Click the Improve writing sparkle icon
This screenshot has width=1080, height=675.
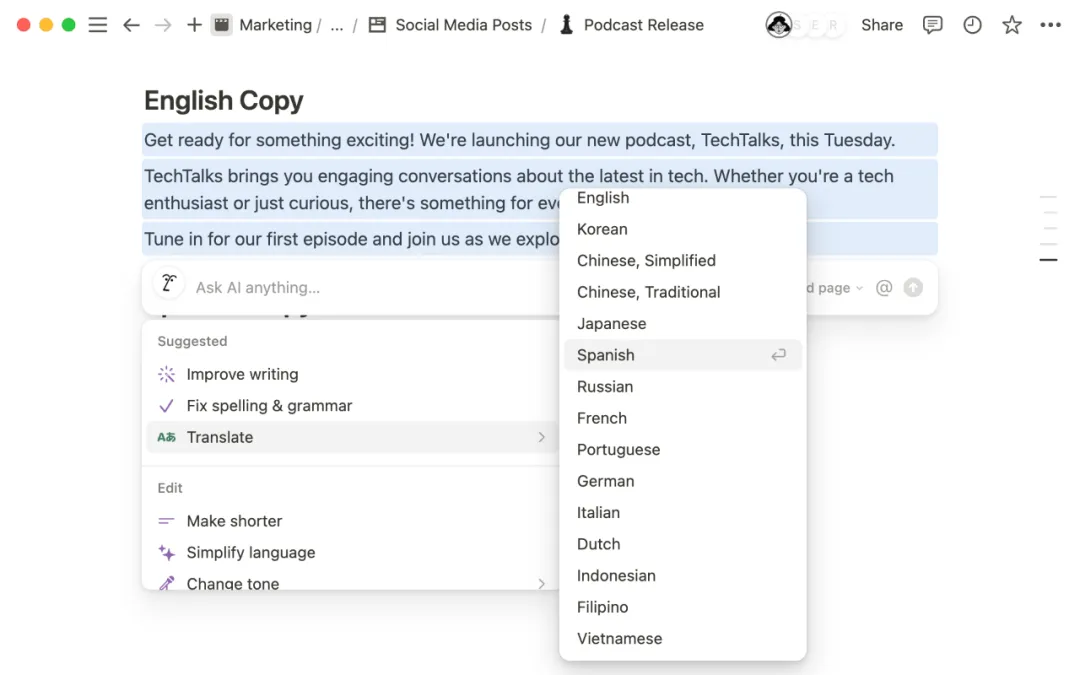167,375
